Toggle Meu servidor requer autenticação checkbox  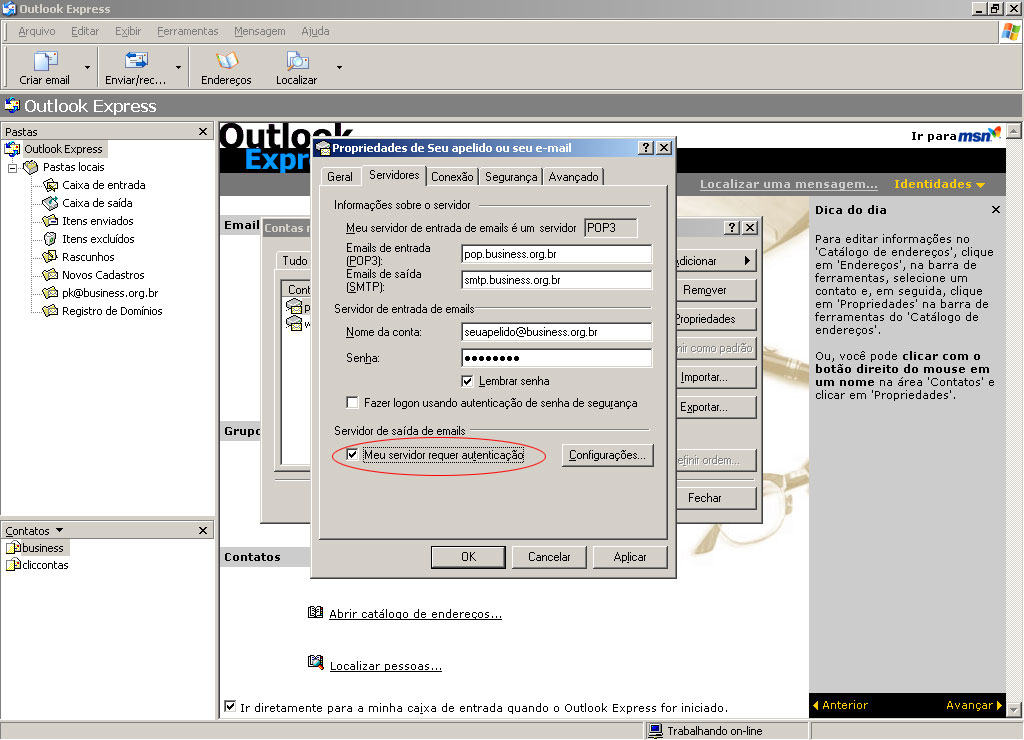point(352,454)
